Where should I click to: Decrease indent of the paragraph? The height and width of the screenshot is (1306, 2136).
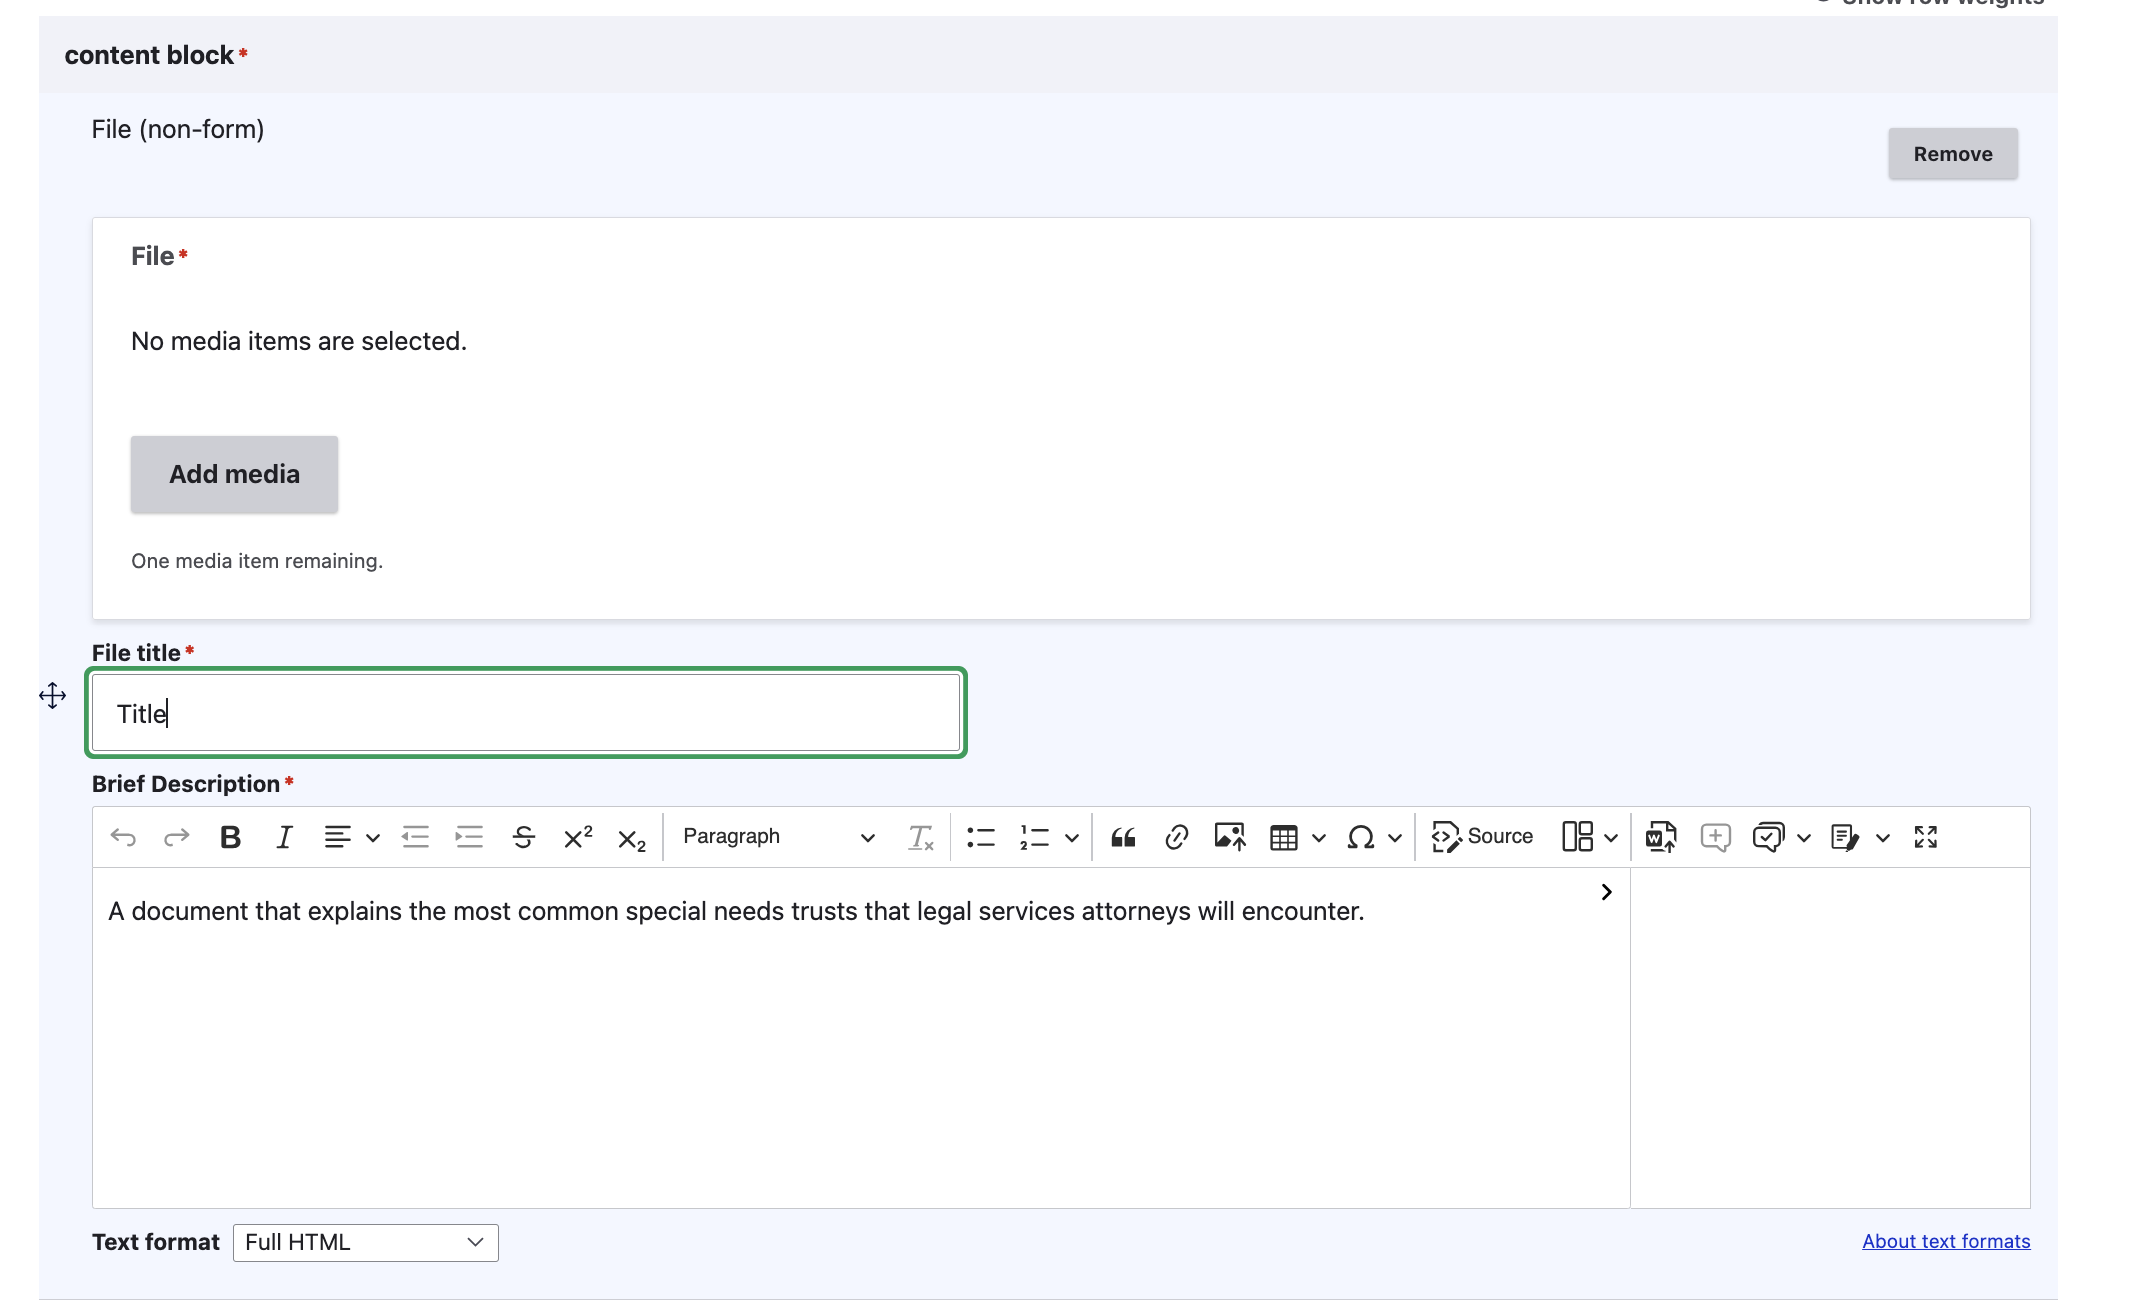click(415, 837)
